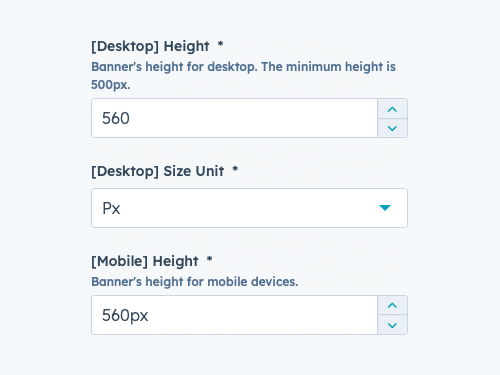The image size is (500, 375).
Task: Decrease Mobile Height using the down chevron
Action: (392, 325)
